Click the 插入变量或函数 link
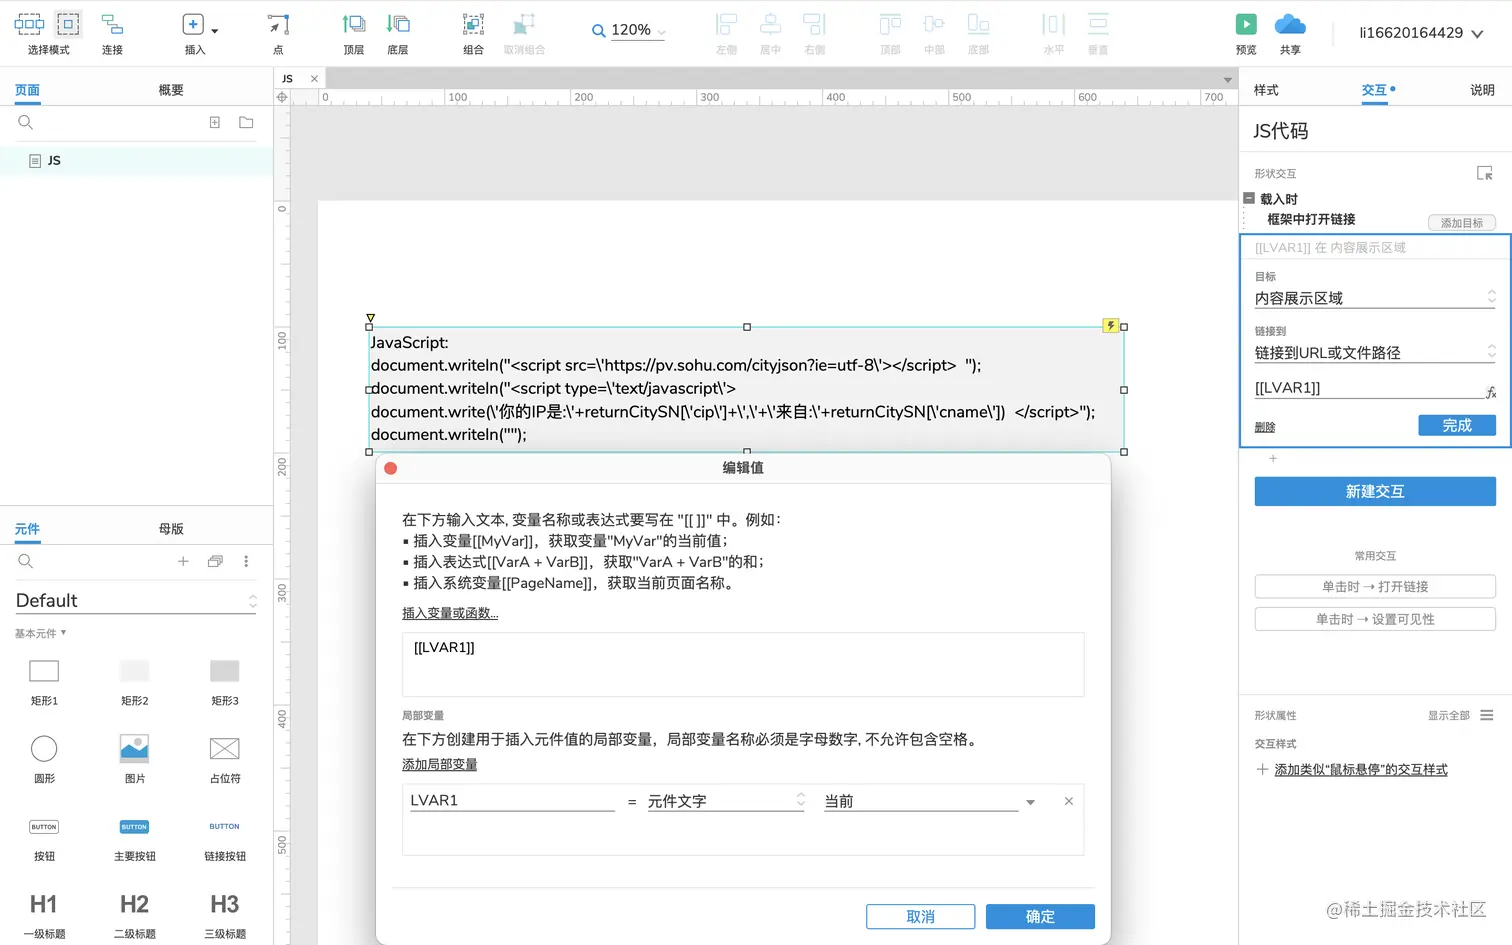Screen dimensions: 1512x945 [x=450, y=613]
